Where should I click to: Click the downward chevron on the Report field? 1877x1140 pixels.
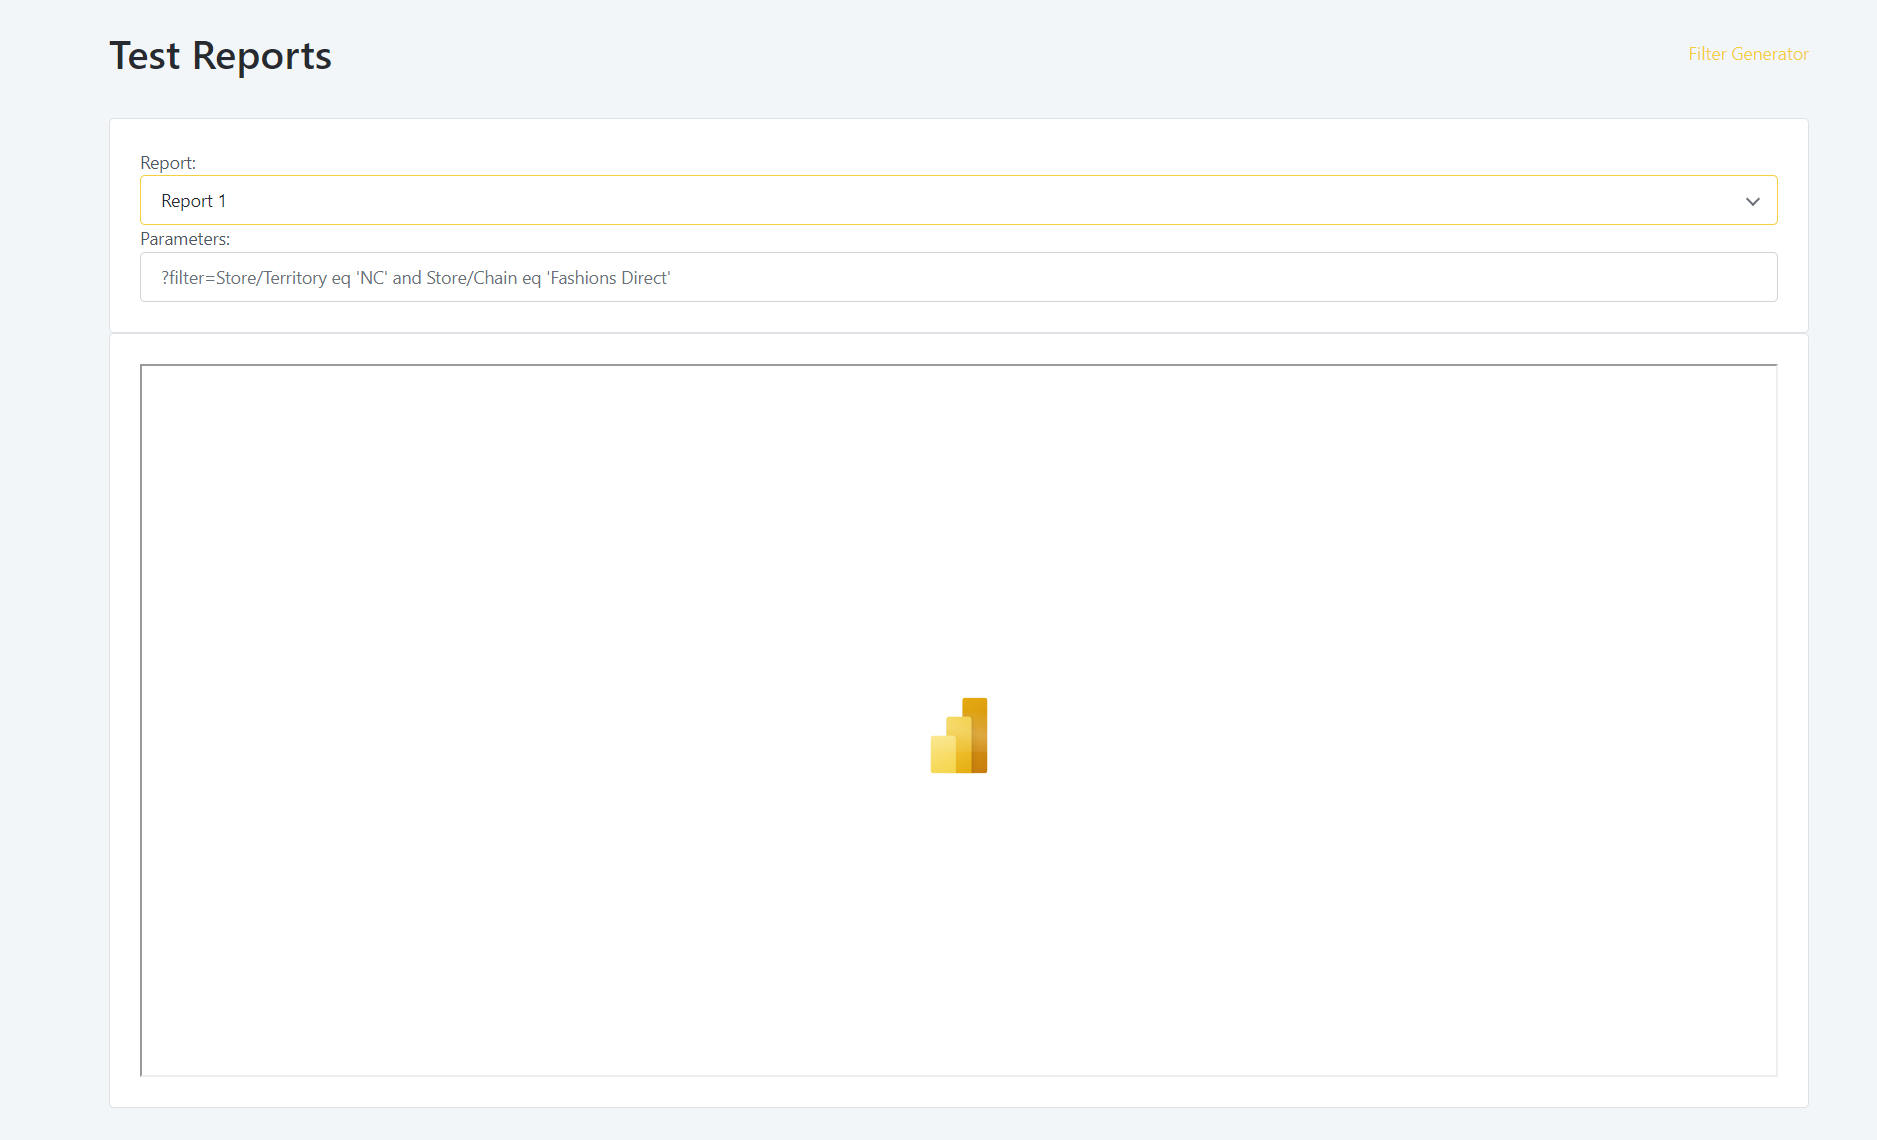(1752, 201)
